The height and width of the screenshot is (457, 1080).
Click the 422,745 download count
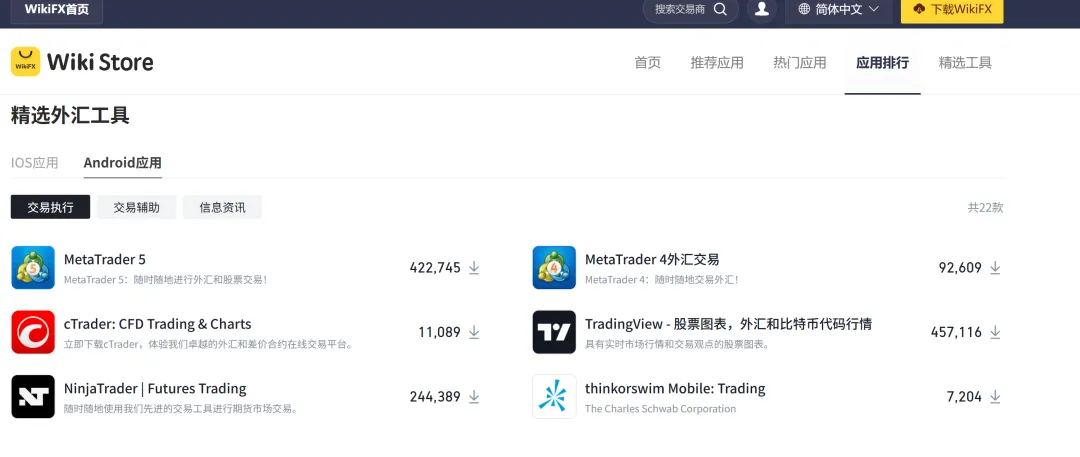435,267
